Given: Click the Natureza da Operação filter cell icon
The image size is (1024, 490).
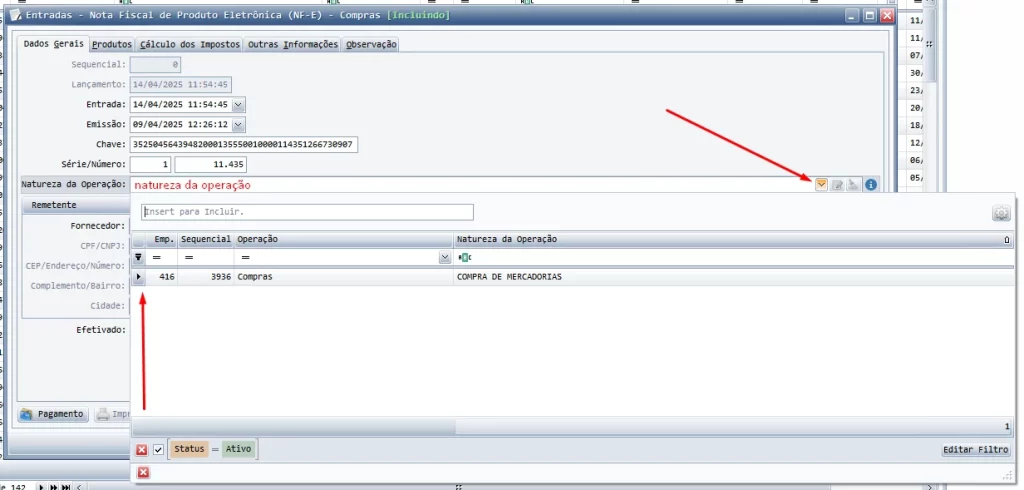Looking at the screenshot, I should [464, 258].
